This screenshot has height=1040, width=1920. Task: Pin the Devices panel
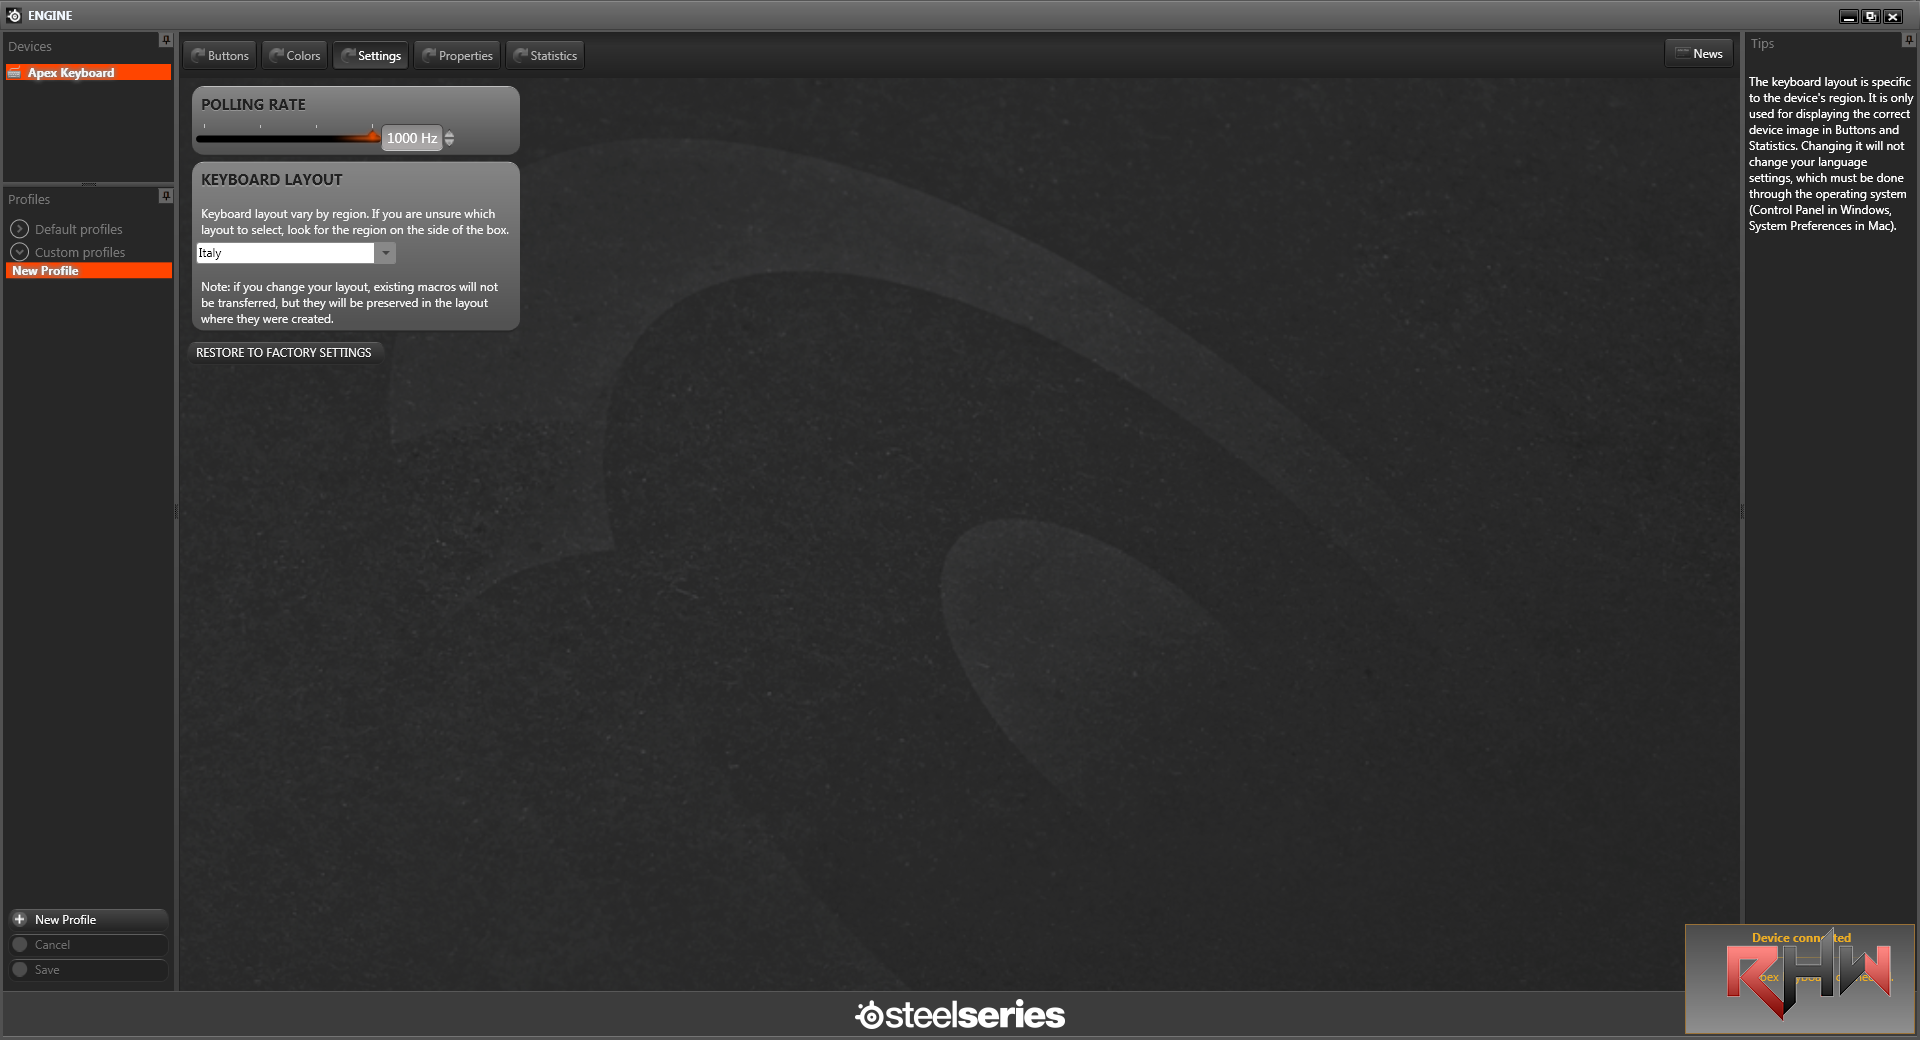(x=166, y=40)
